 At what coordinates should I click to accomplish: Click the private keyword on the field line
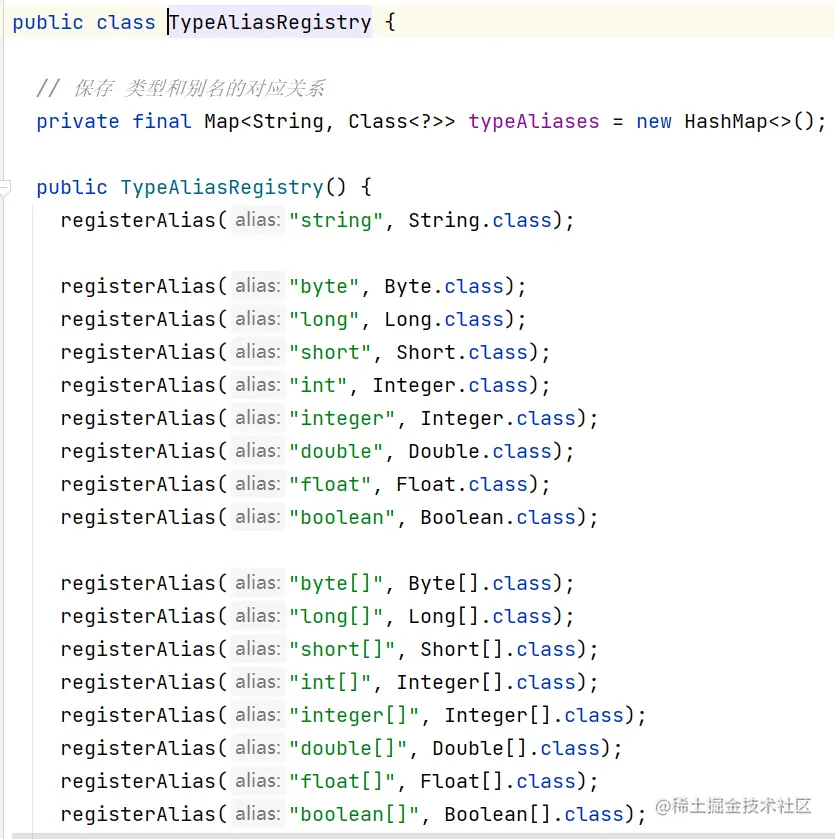click(x=78, y=121)
